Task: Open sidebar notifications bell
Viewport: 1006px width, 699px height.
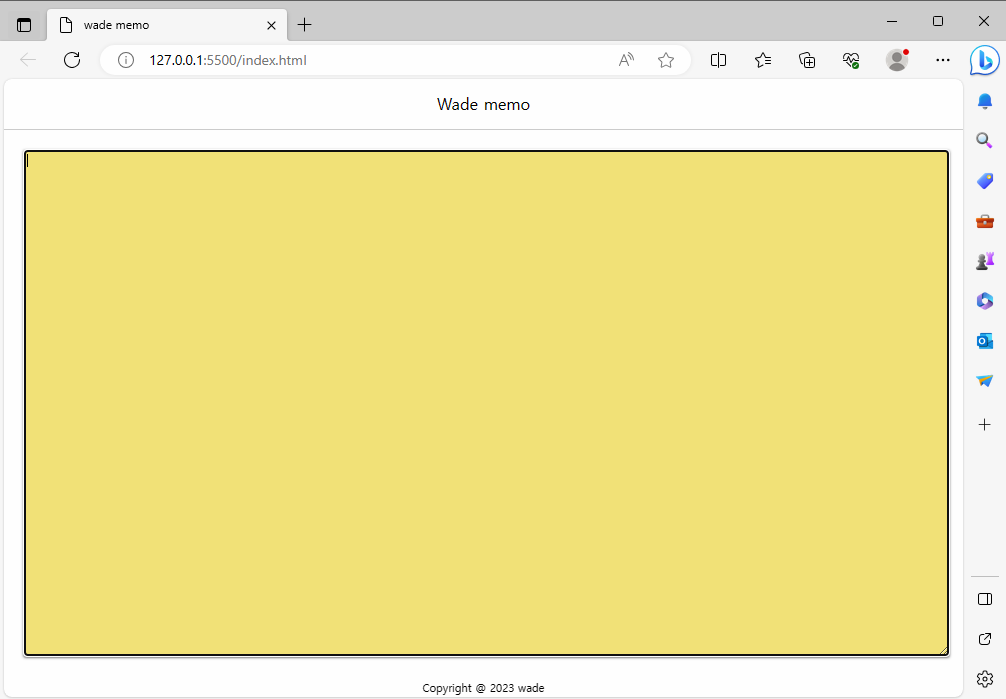Action: [x=985, y=101]
